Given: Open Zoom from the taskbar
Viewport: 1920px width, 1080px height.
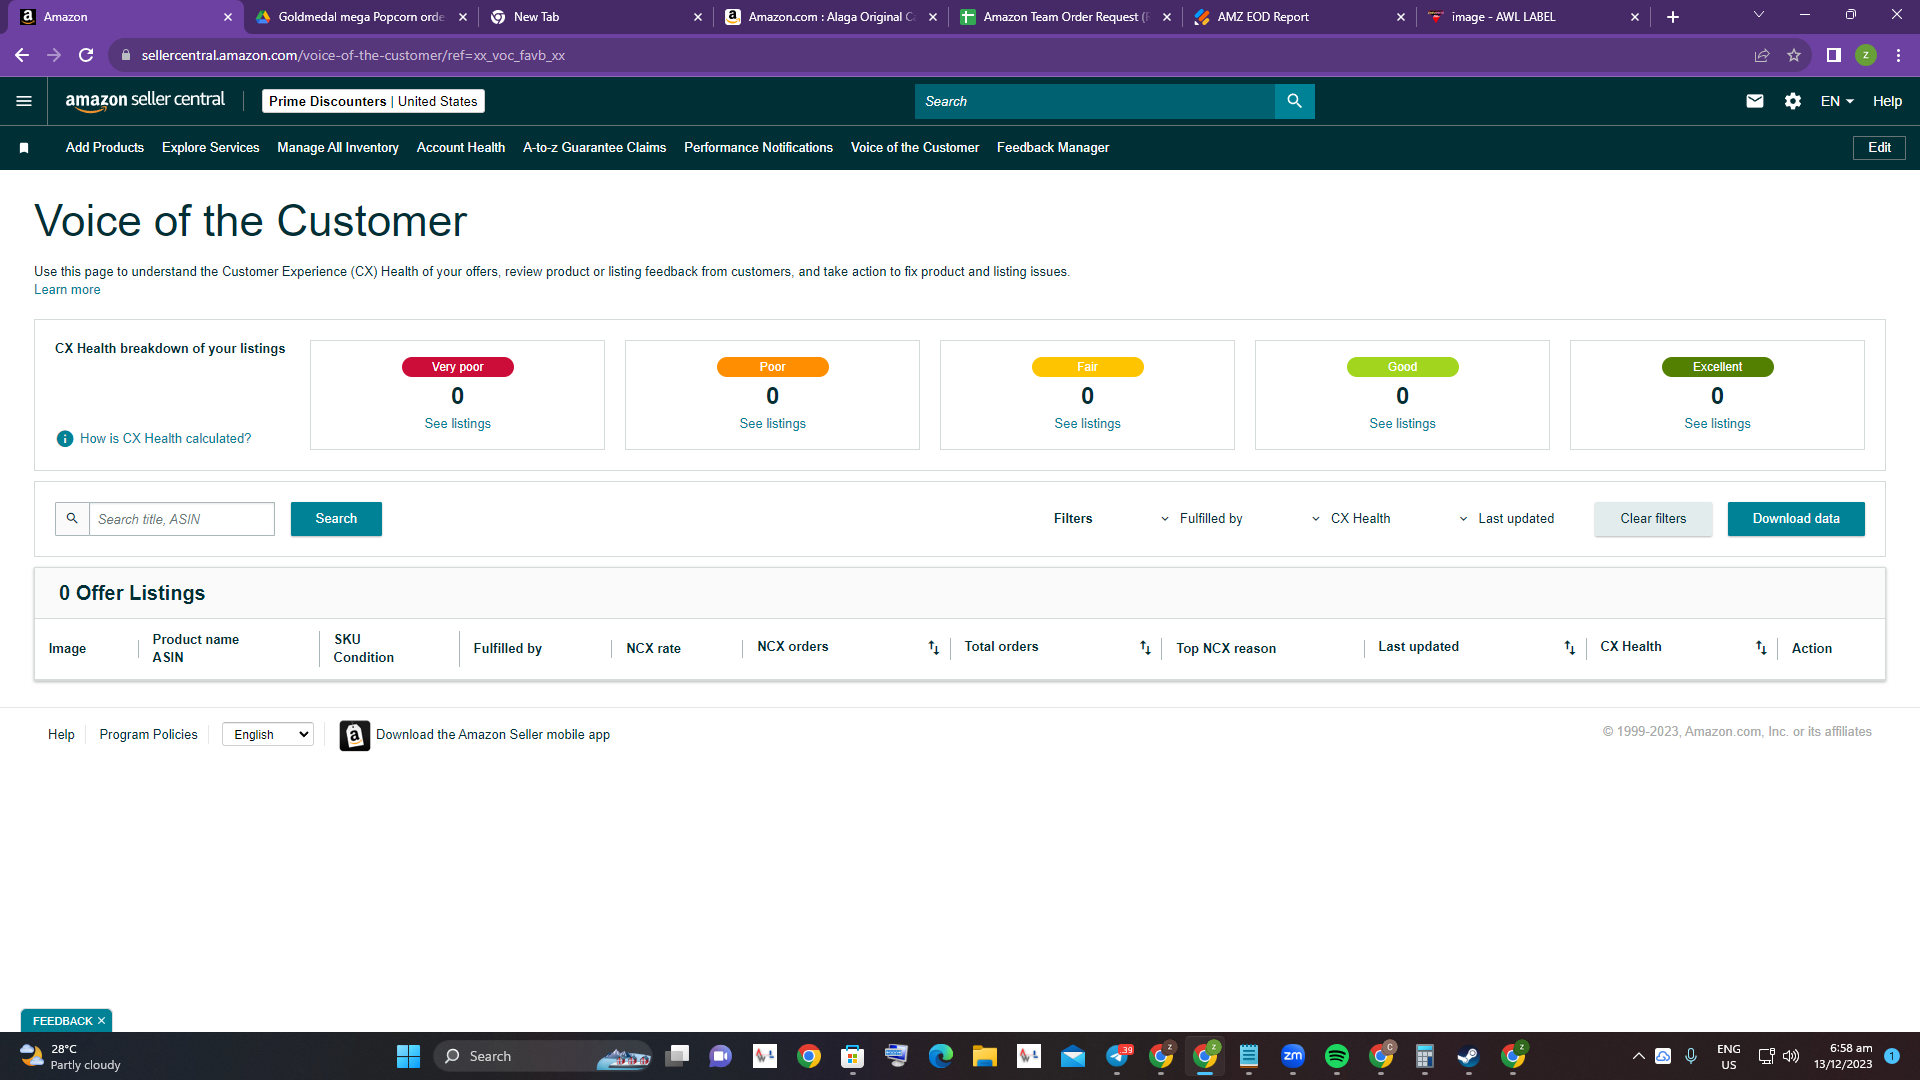Looking at the screenshot, I should (x=1293, y=1056).
